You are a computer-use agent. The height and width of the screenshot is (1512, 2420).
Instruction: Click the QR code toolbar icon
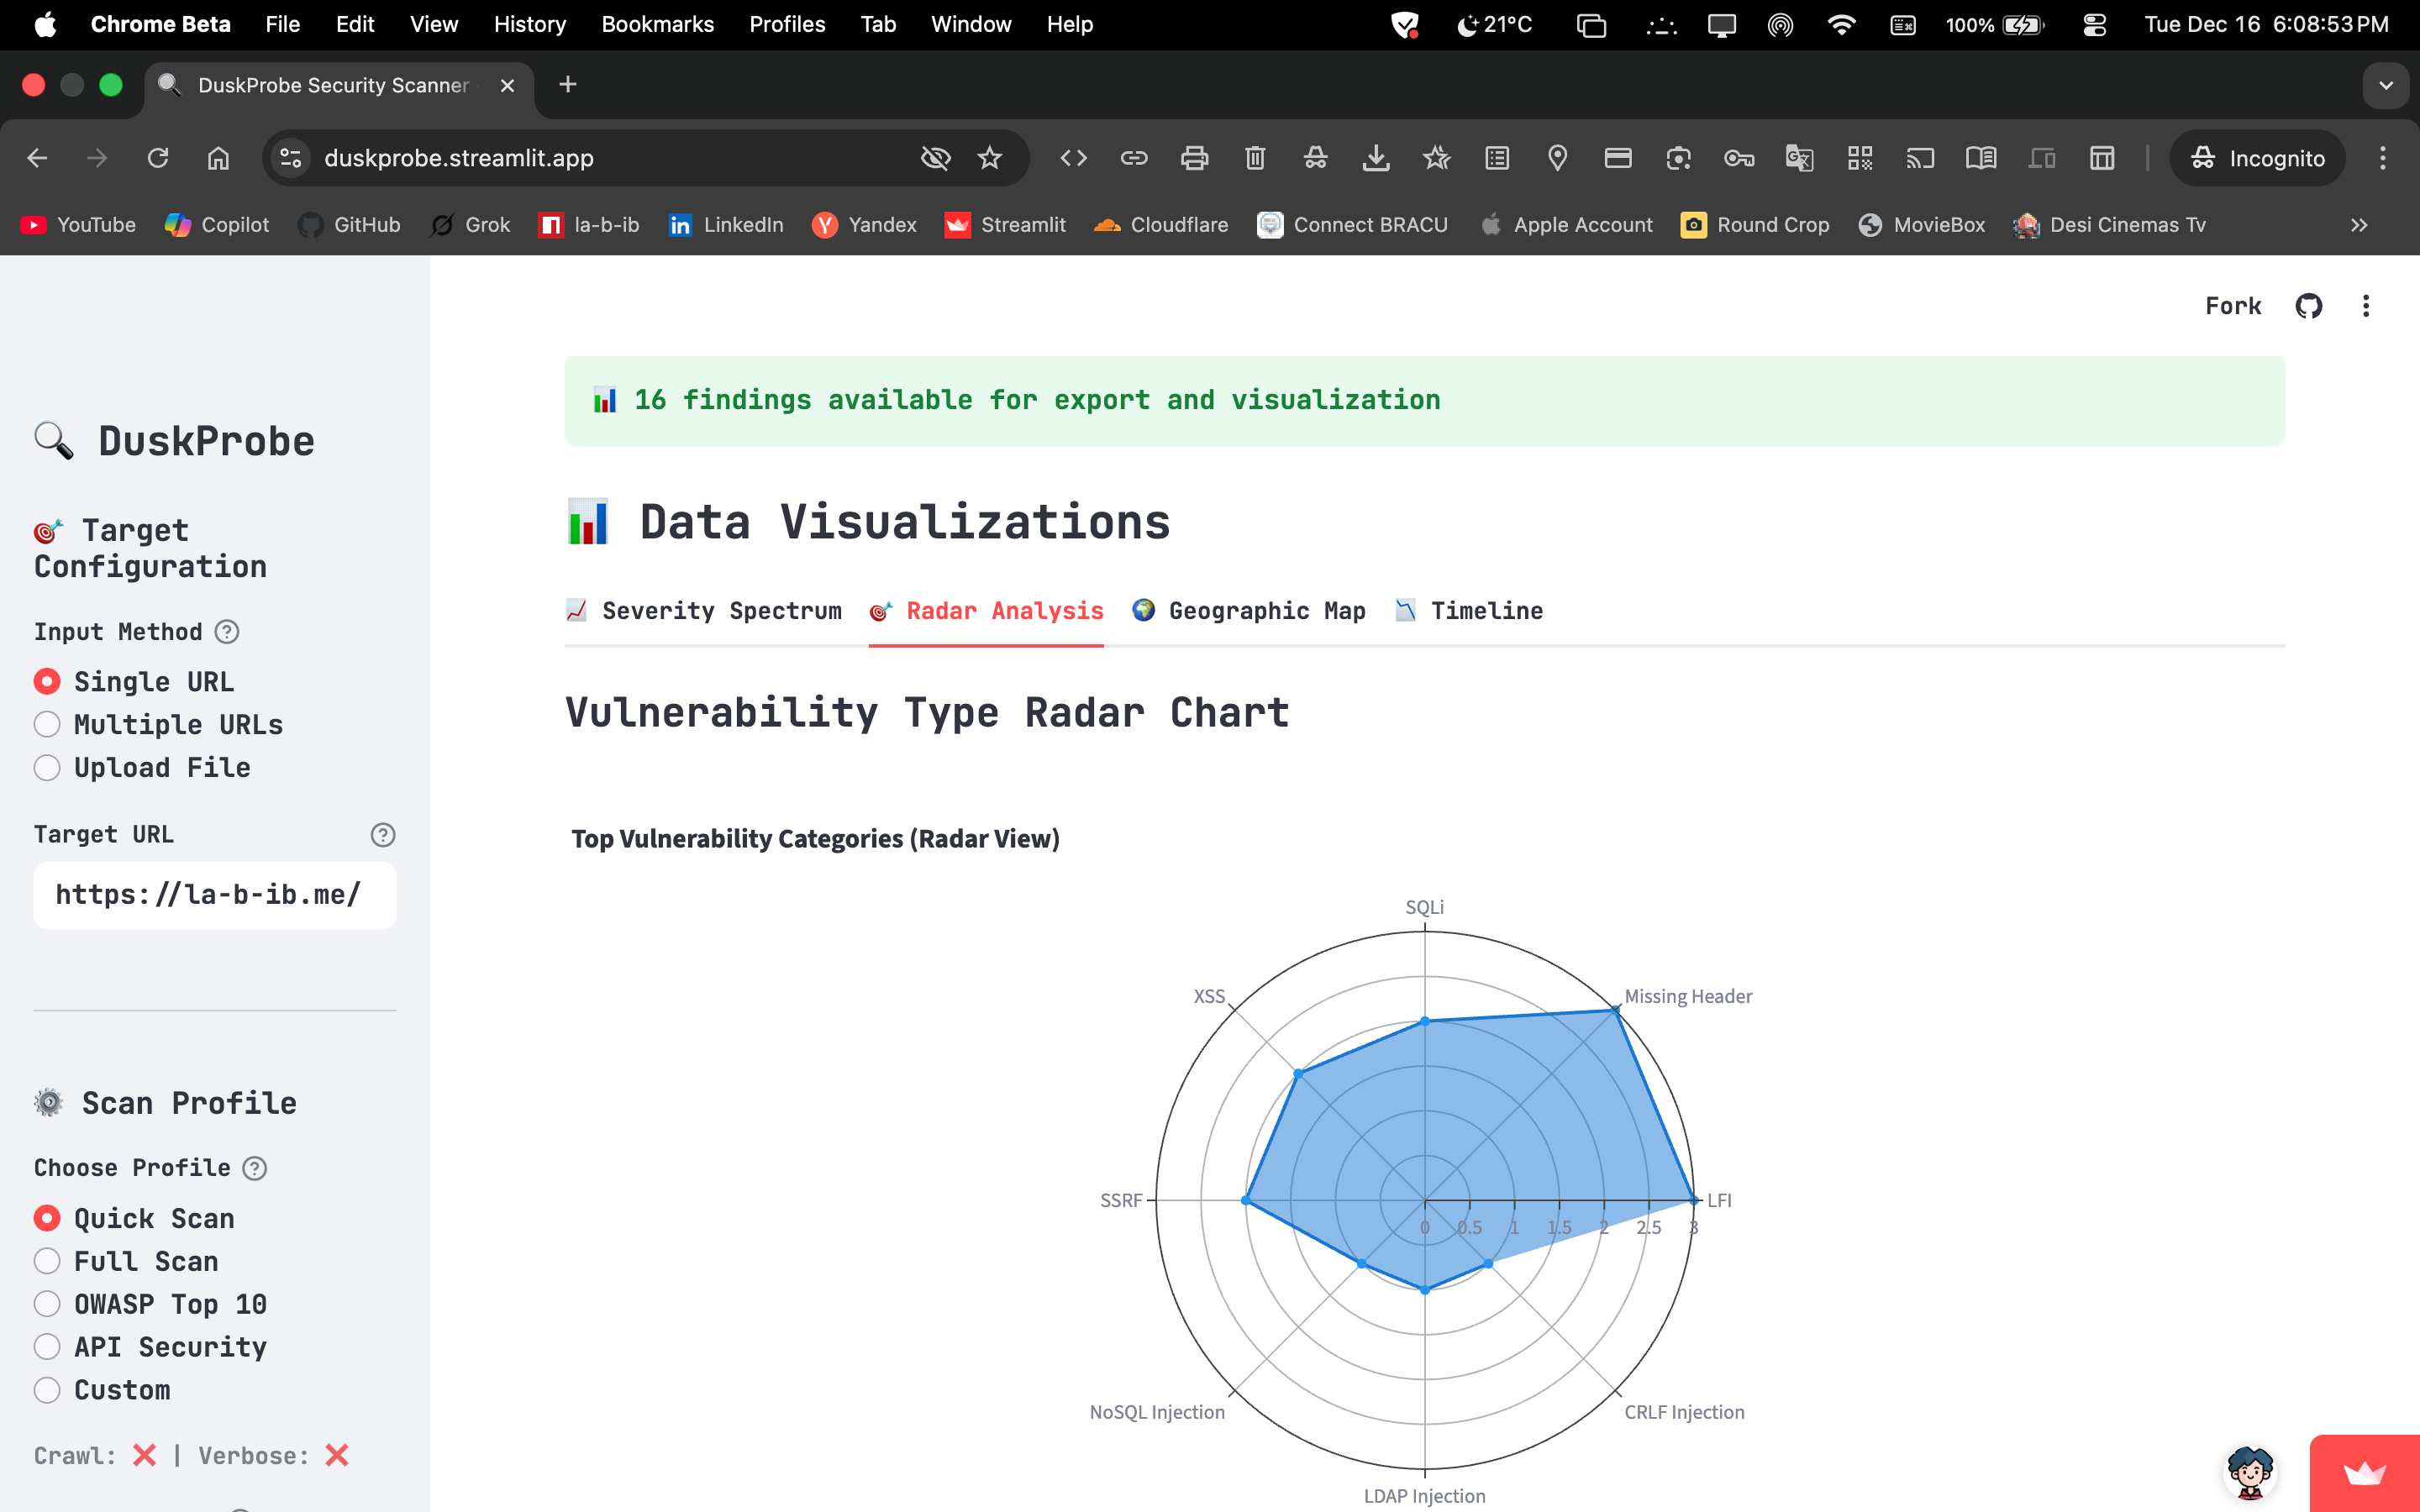[x=1859, y=158]
